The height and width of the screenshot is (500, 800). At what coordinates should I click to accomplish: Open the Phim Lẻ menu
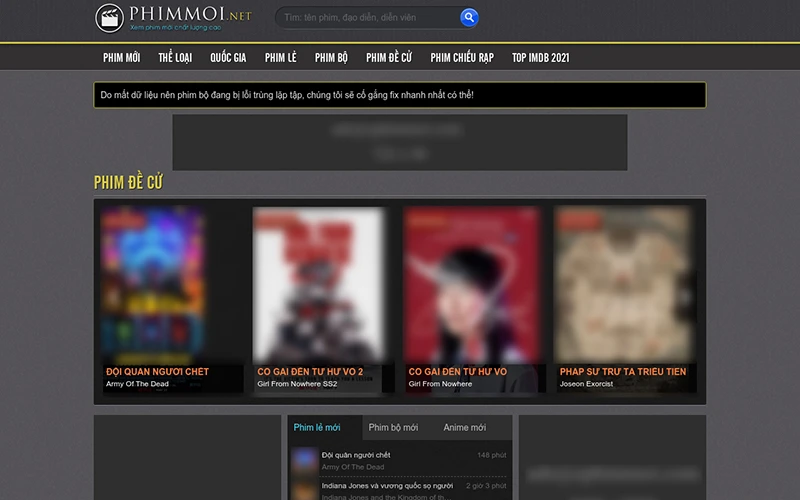point(280,58)
